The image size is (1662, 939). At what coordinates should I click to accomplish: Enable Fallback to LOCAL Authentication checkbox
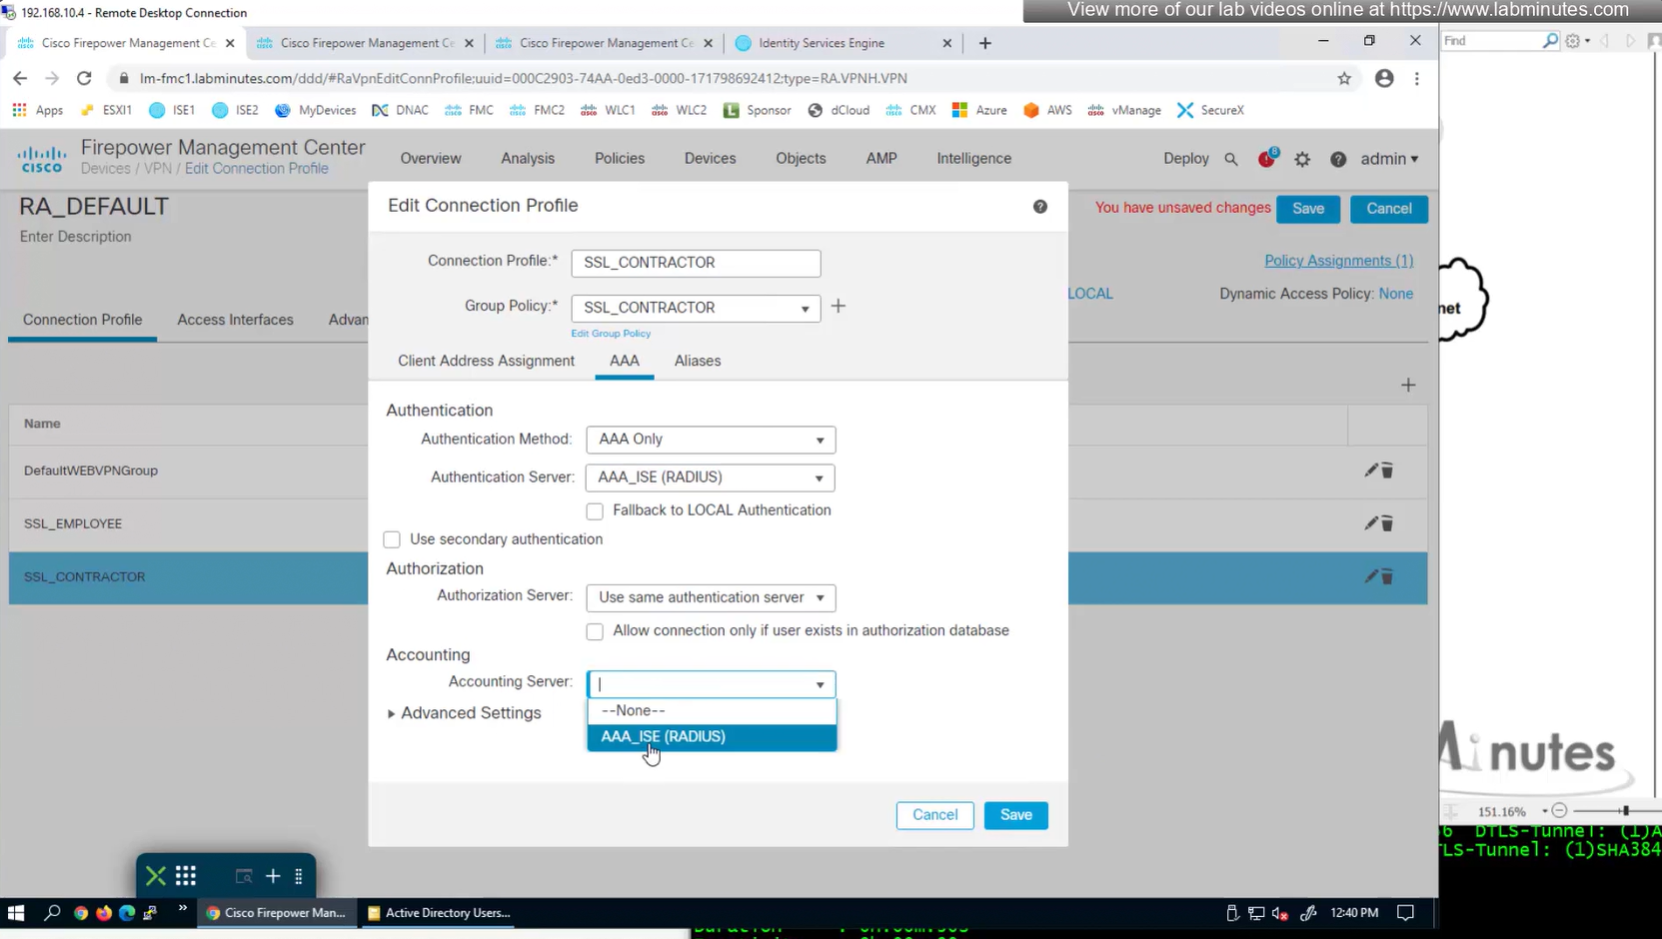[595, 511]
